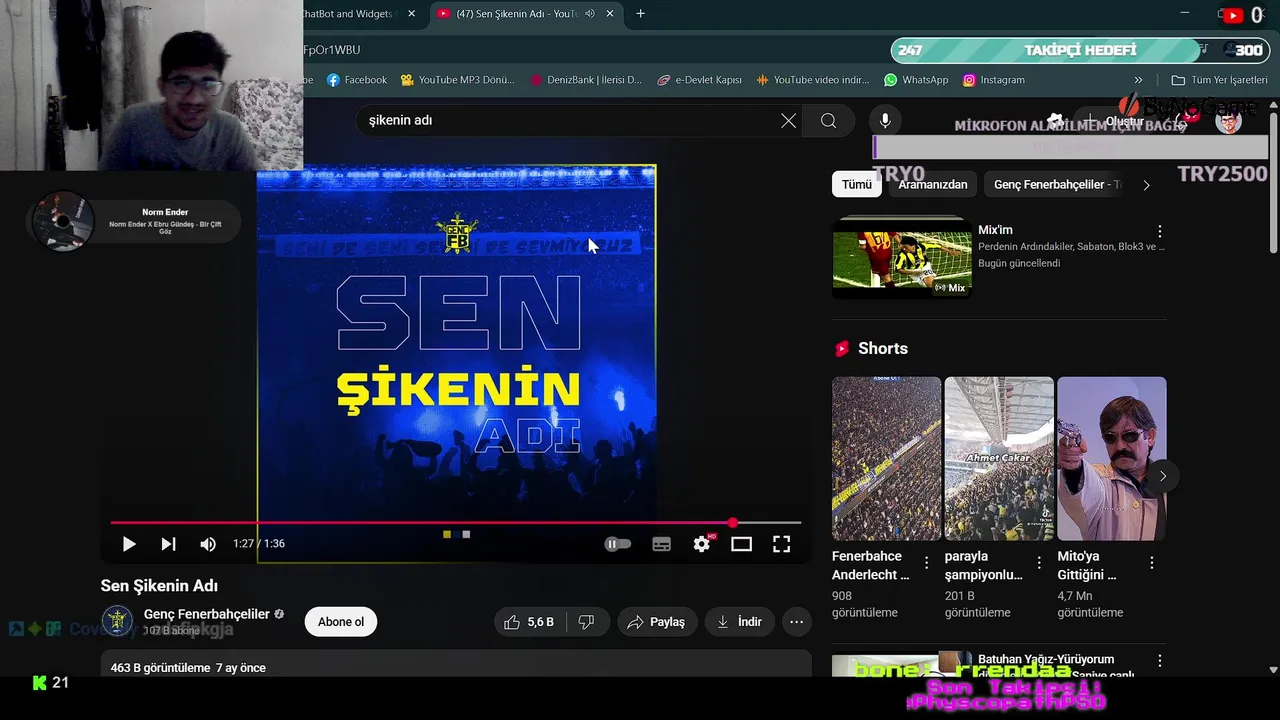Click the Shorts section heading
Image resolution: width=1280 pixels, height=720 pixels.
click(883, 348)
